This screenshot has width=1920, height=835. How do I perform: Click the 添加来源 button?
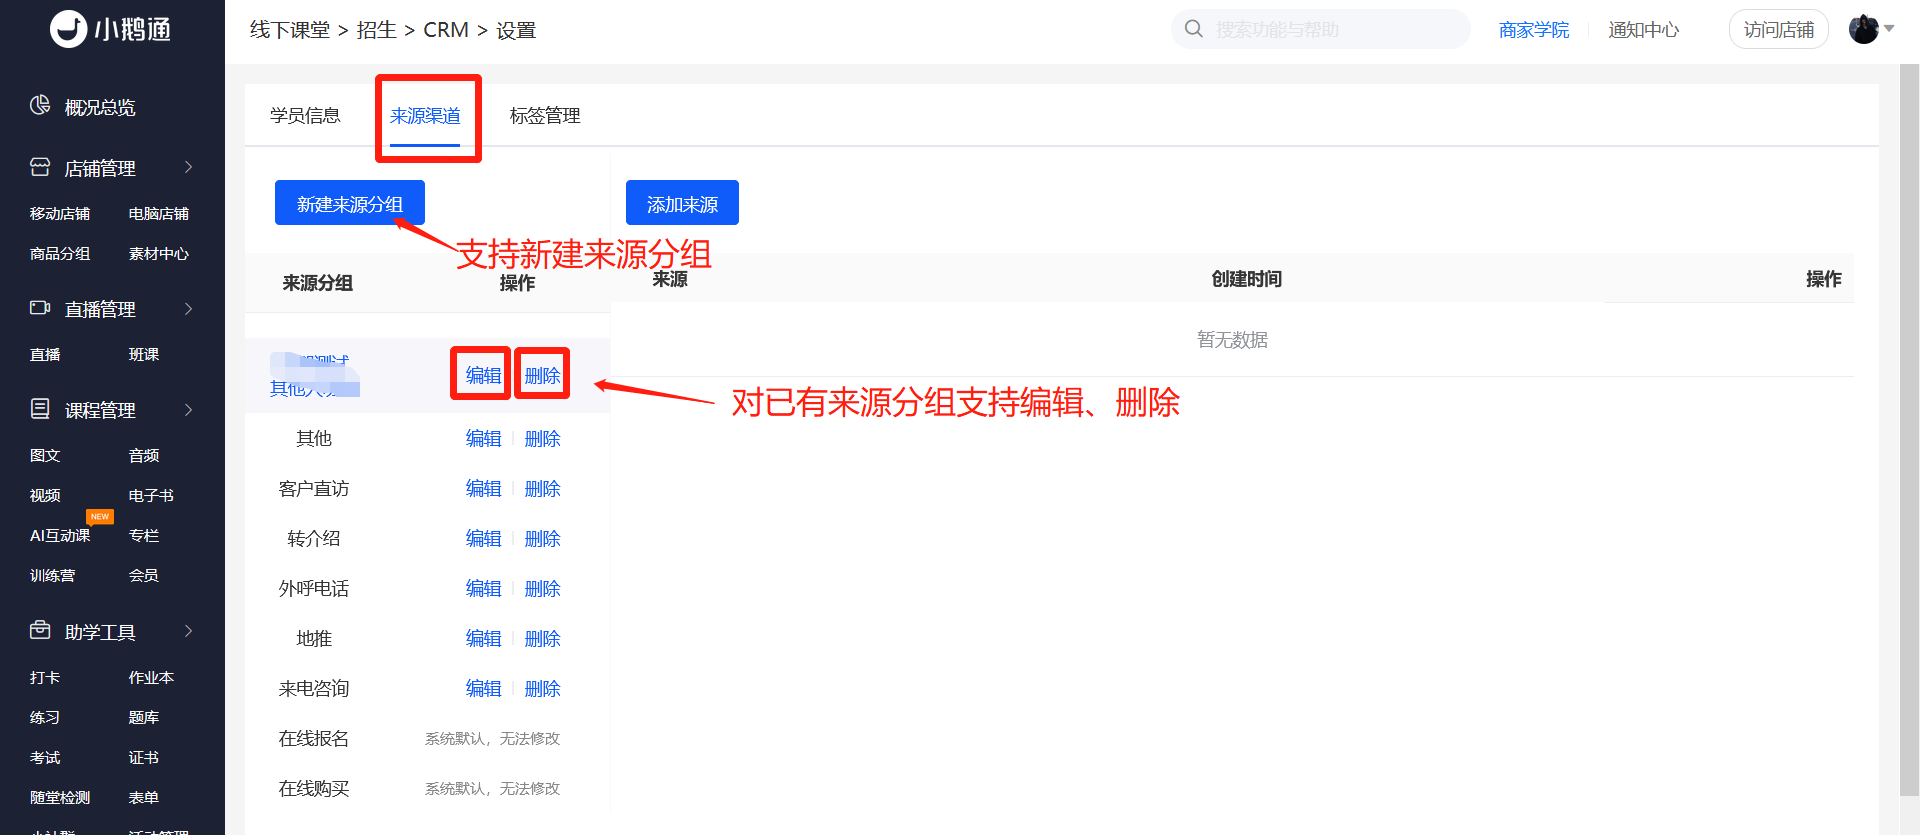click(x=682, y=203)
